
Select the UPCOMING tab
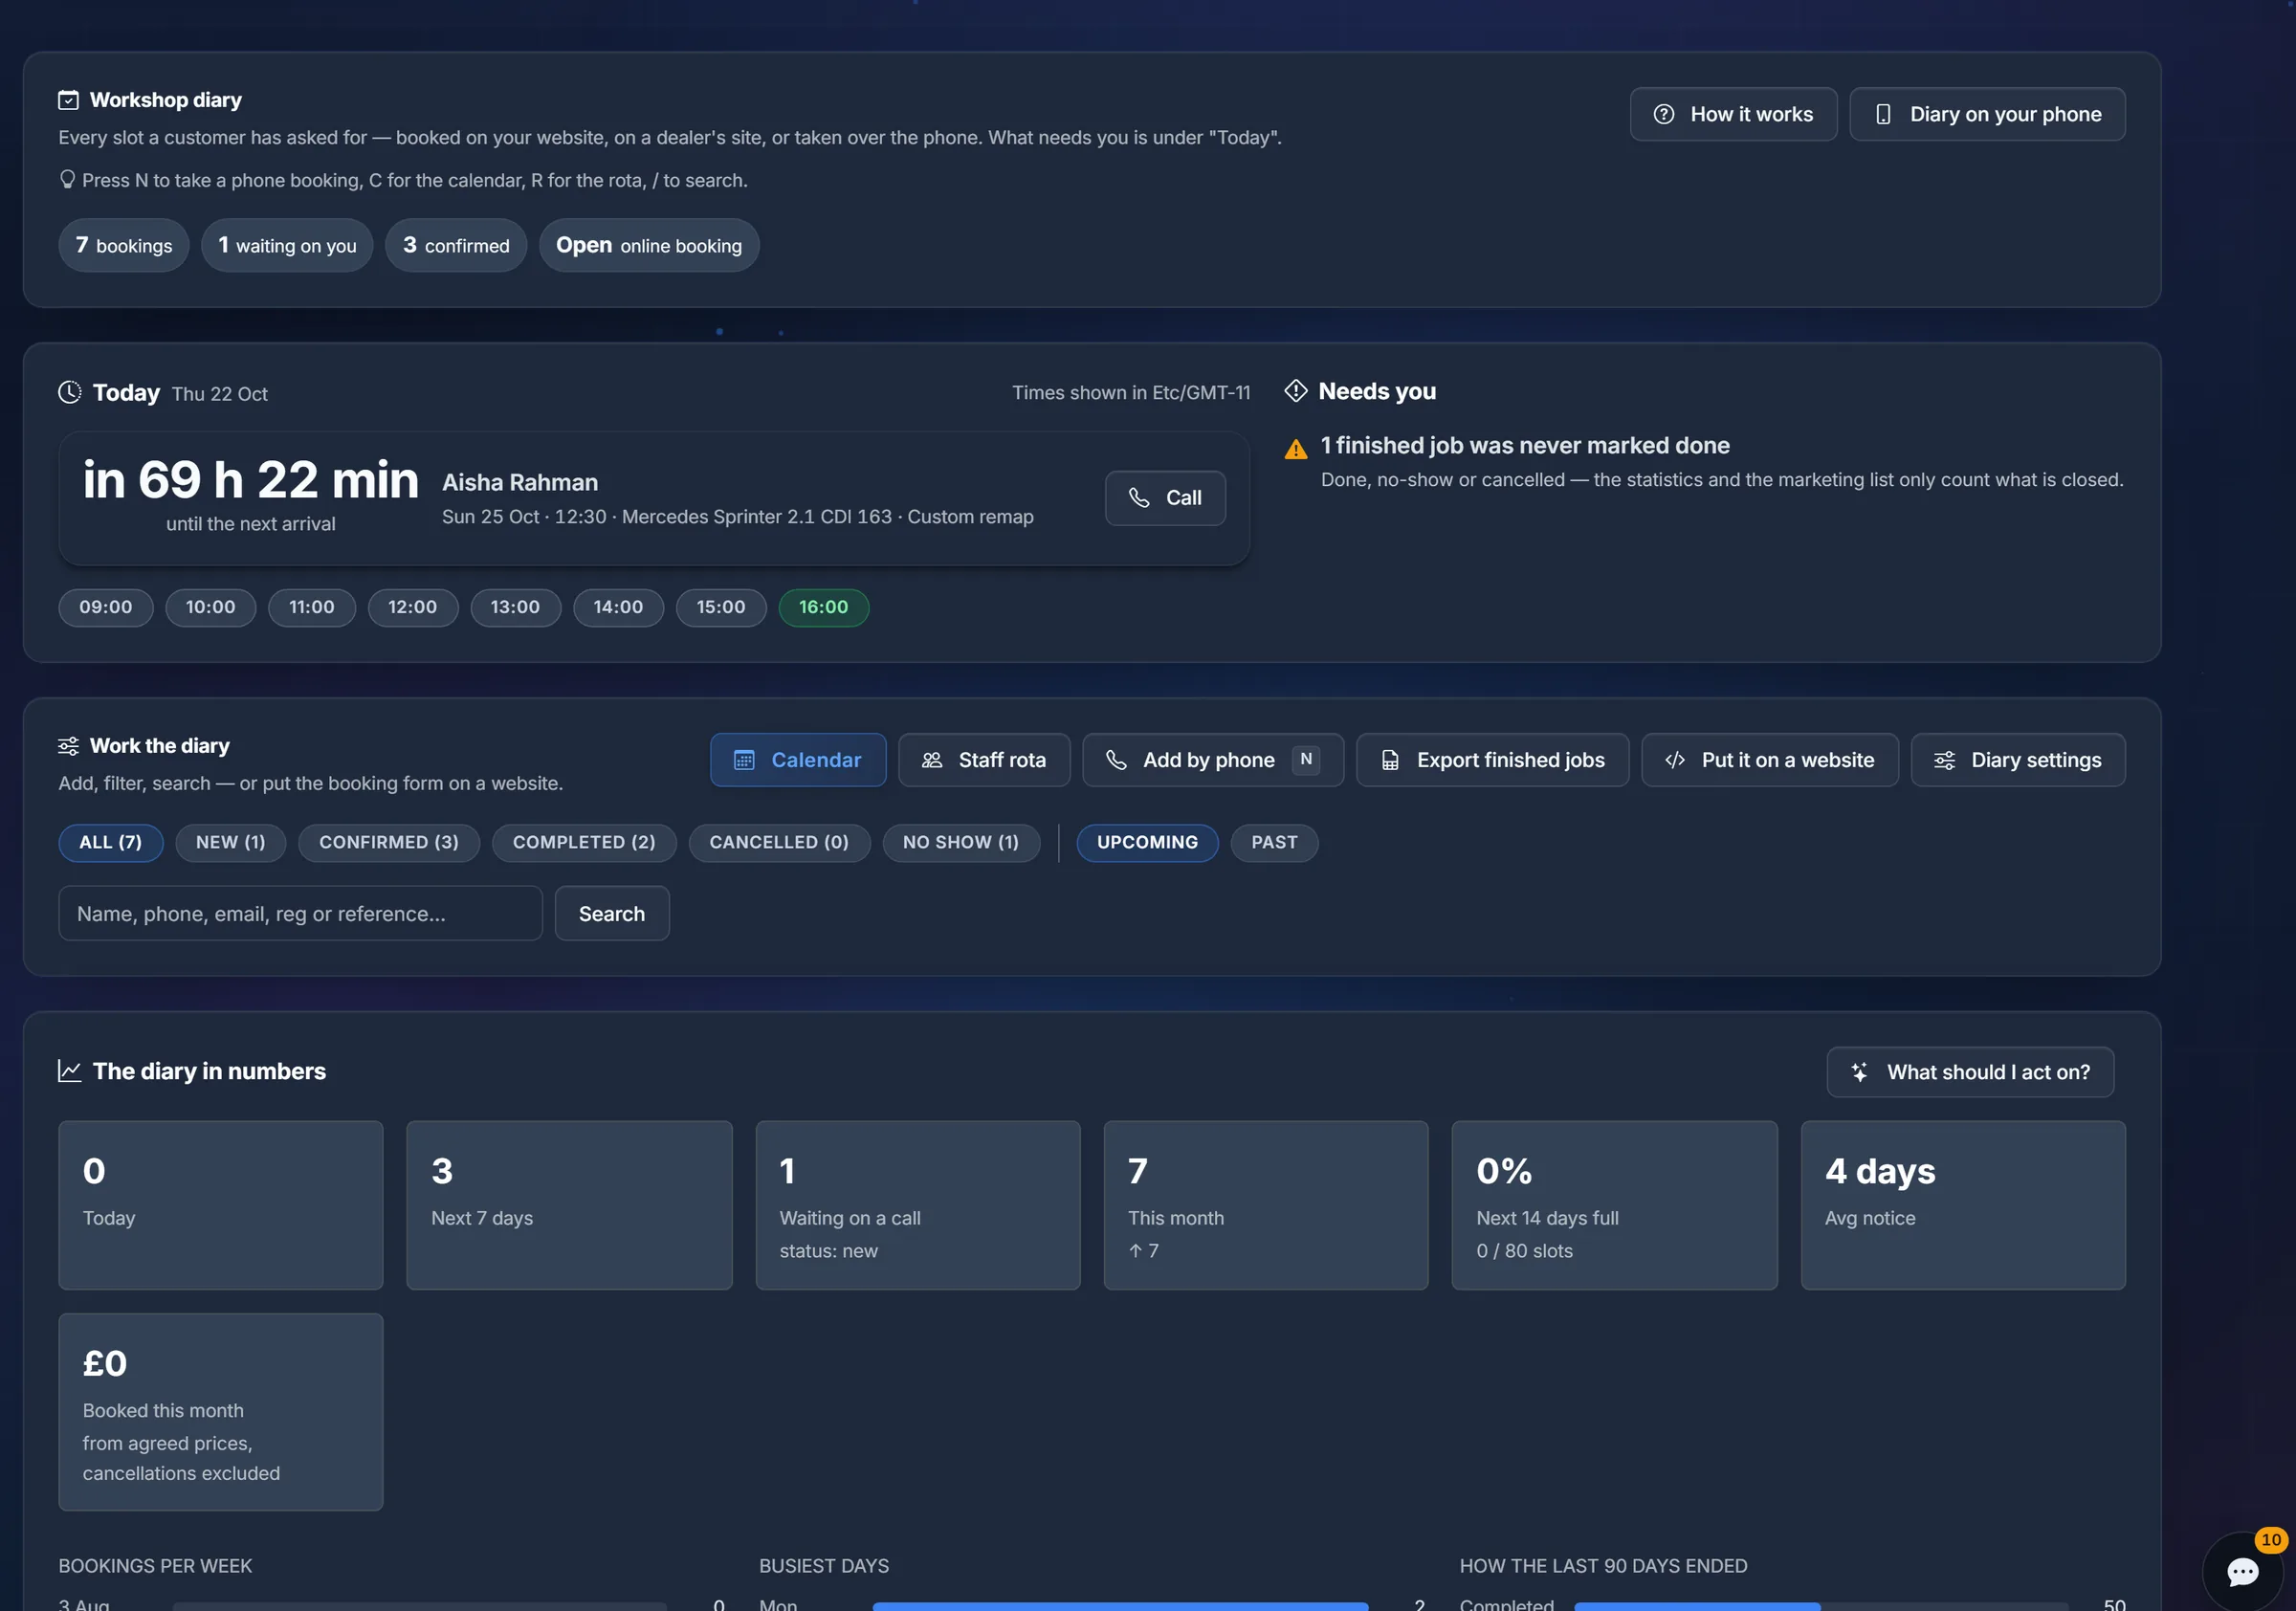[x=1146, y=842]
